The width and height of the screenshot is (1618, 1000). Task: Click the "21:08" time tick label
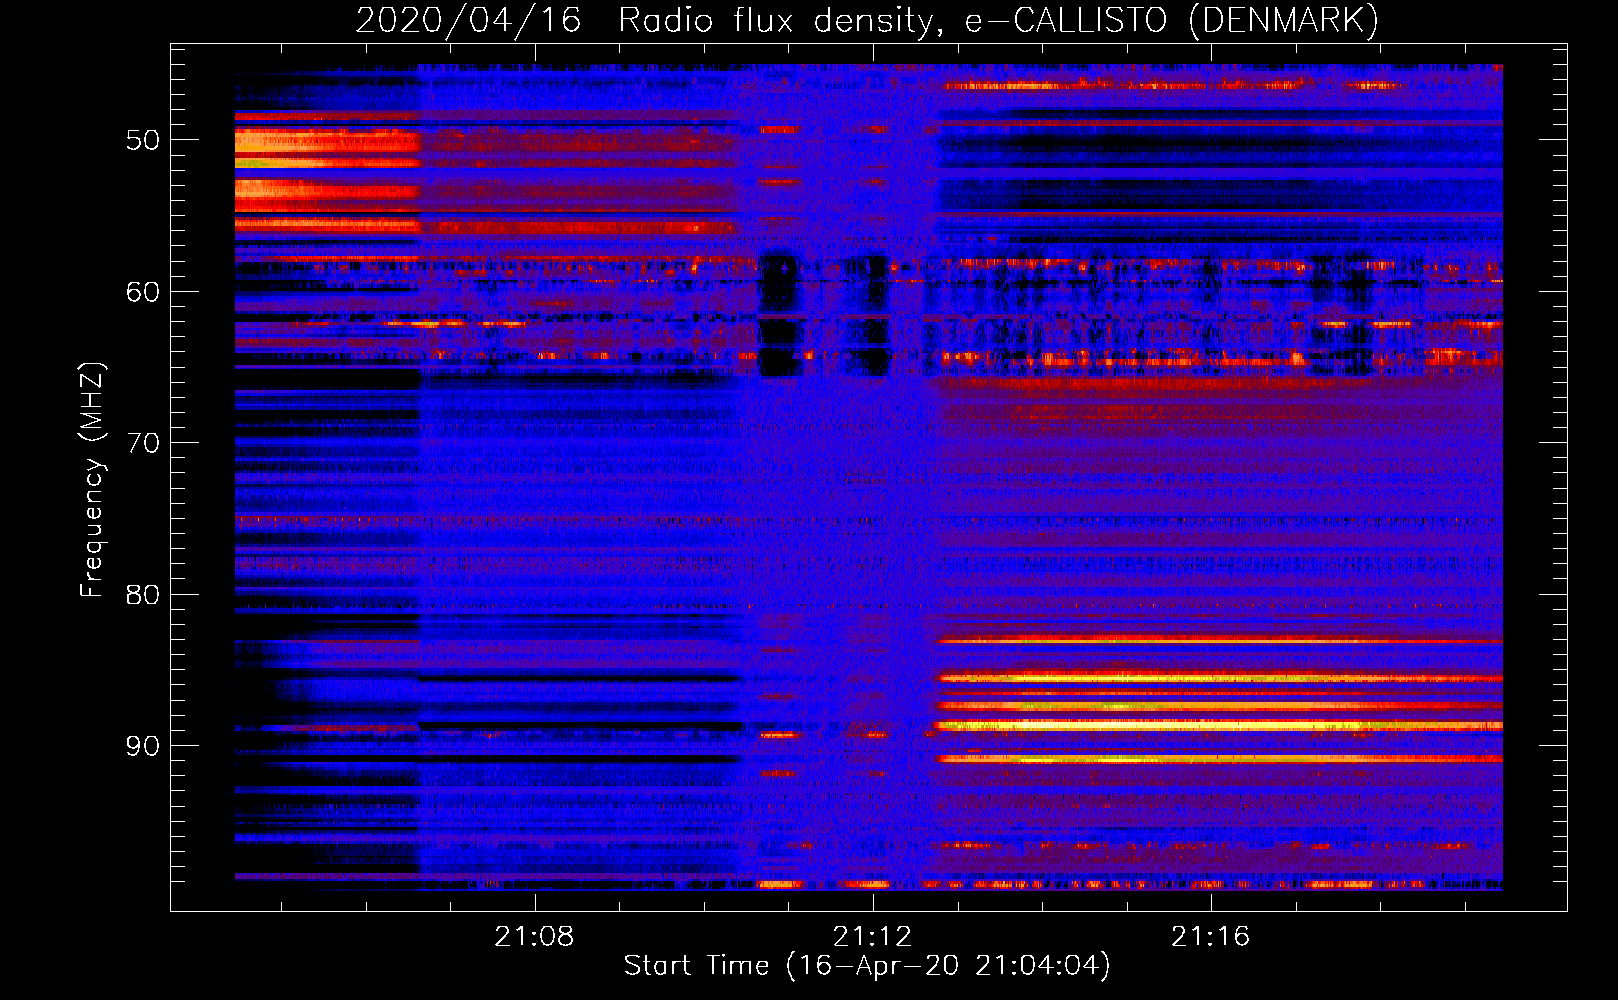pos(535,936)
